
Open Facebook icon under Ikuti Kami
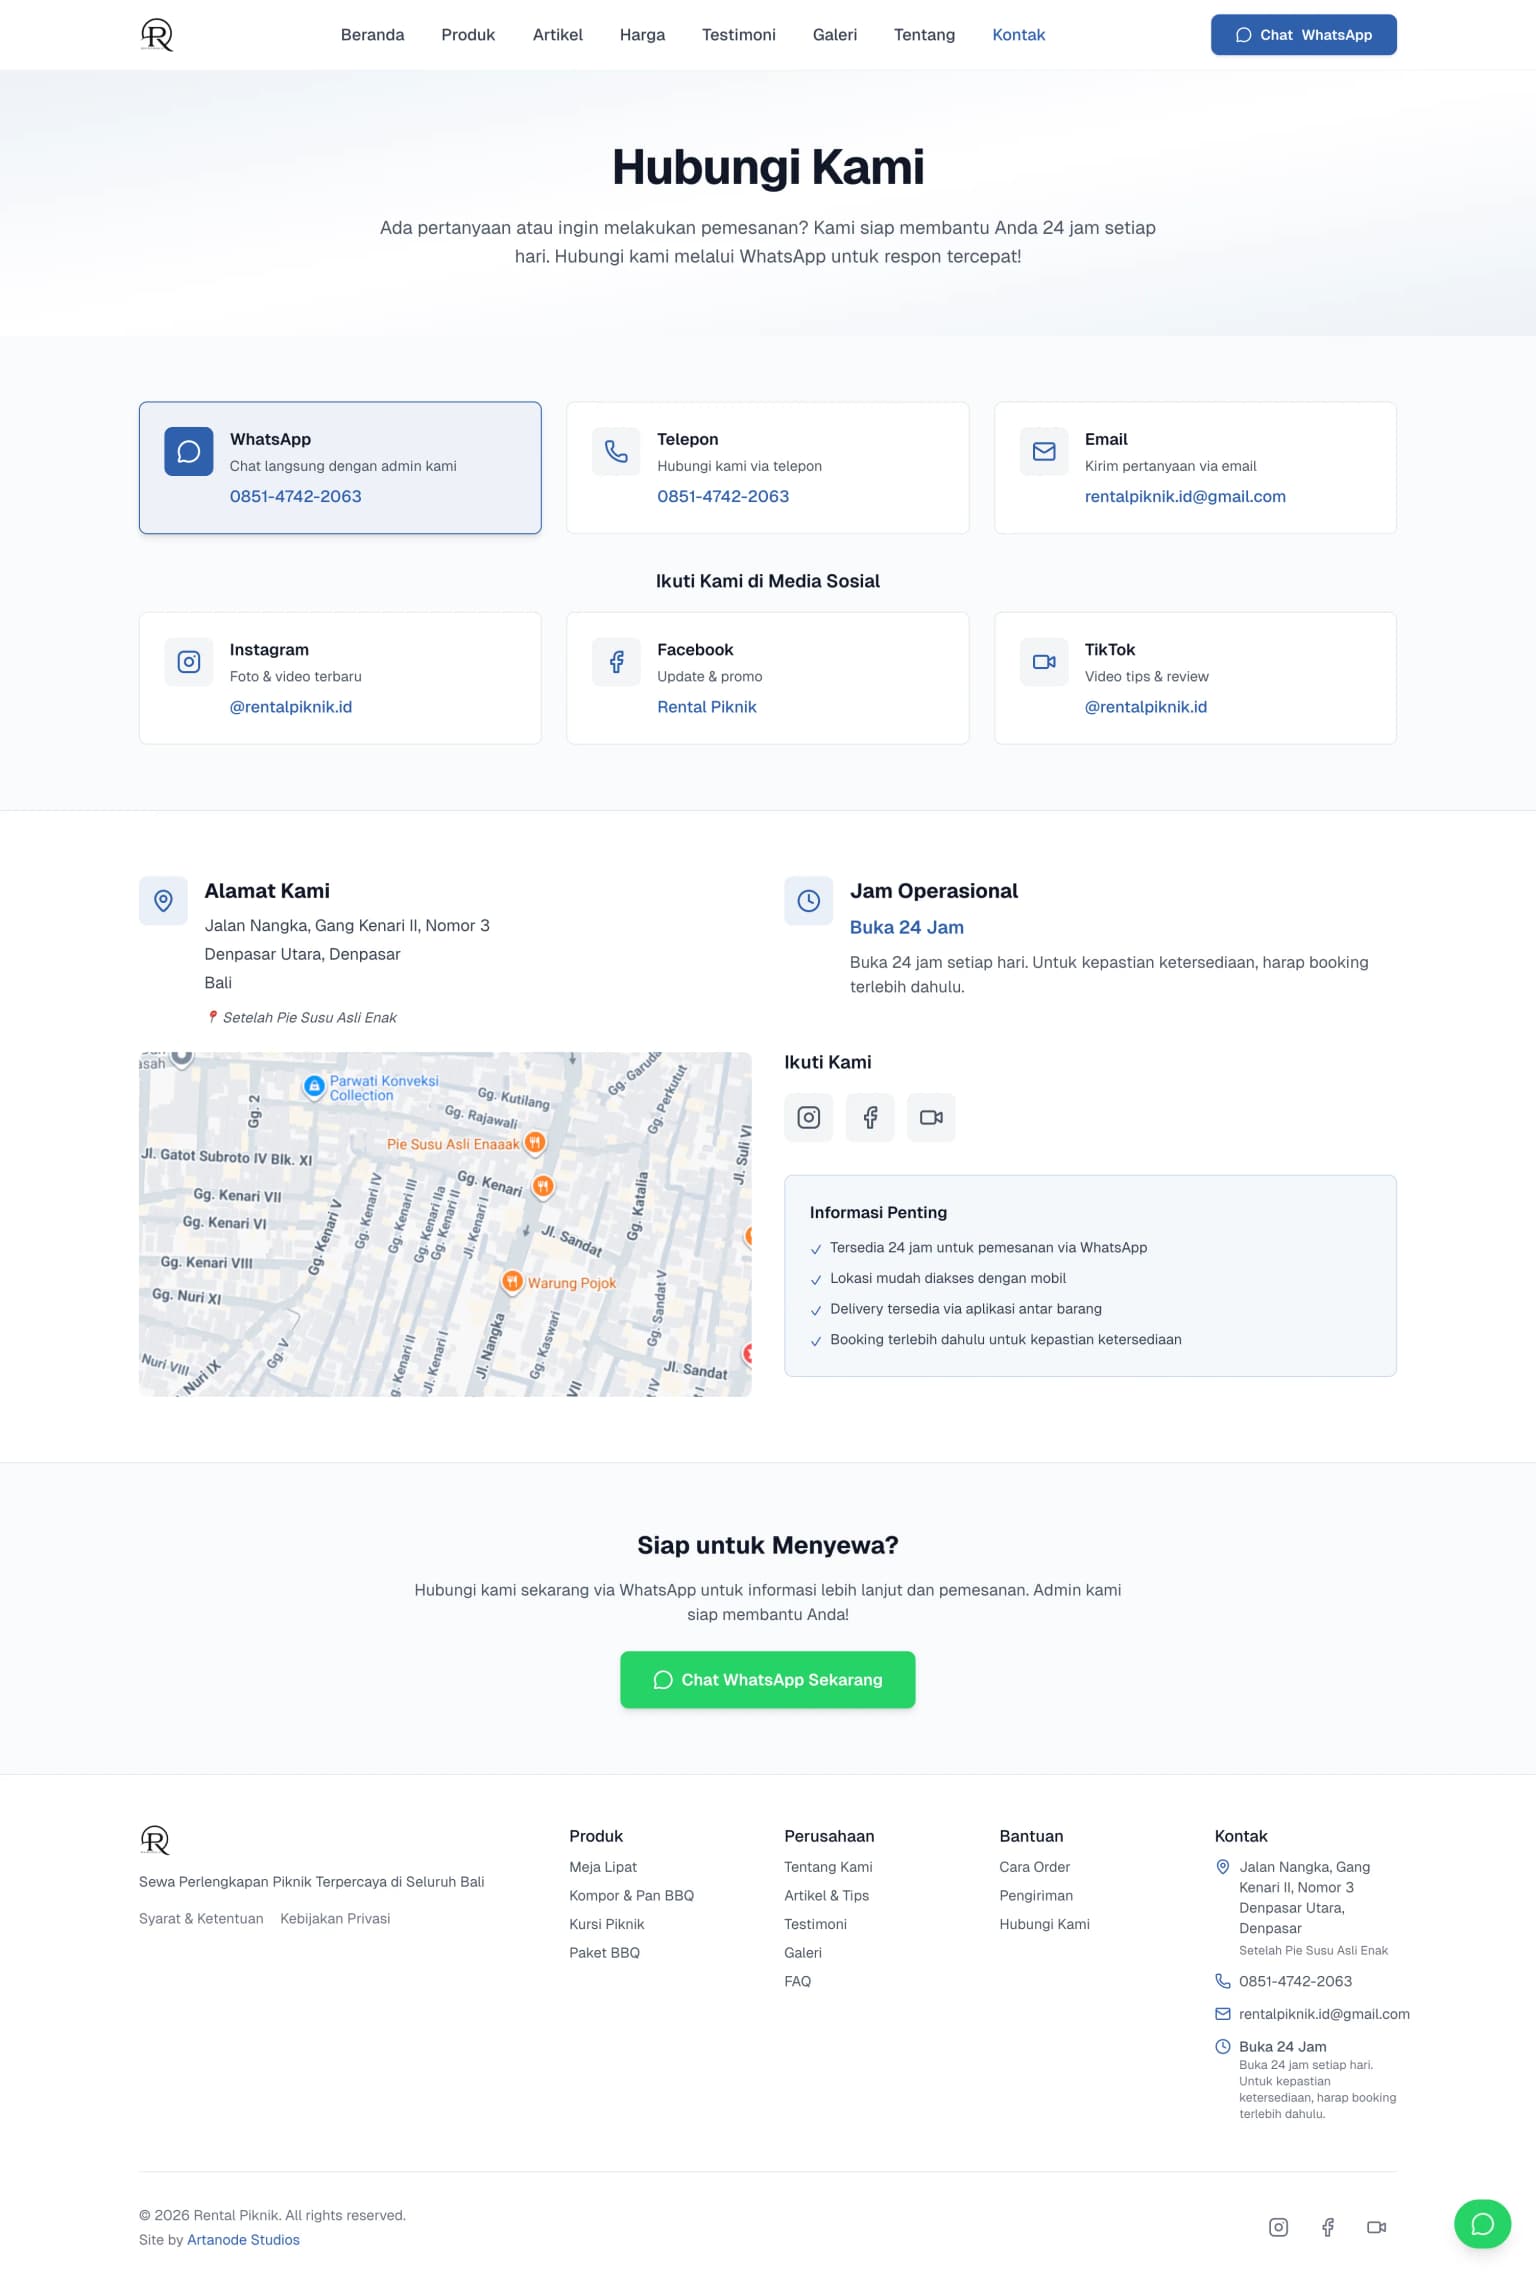tap(870, 1117)
